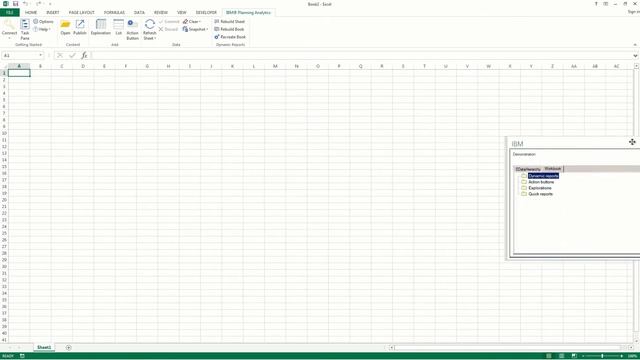Screen dimensions: 640x360
Task: Switch to the DEVELOPER tab
Action: (x=206, y=12)
